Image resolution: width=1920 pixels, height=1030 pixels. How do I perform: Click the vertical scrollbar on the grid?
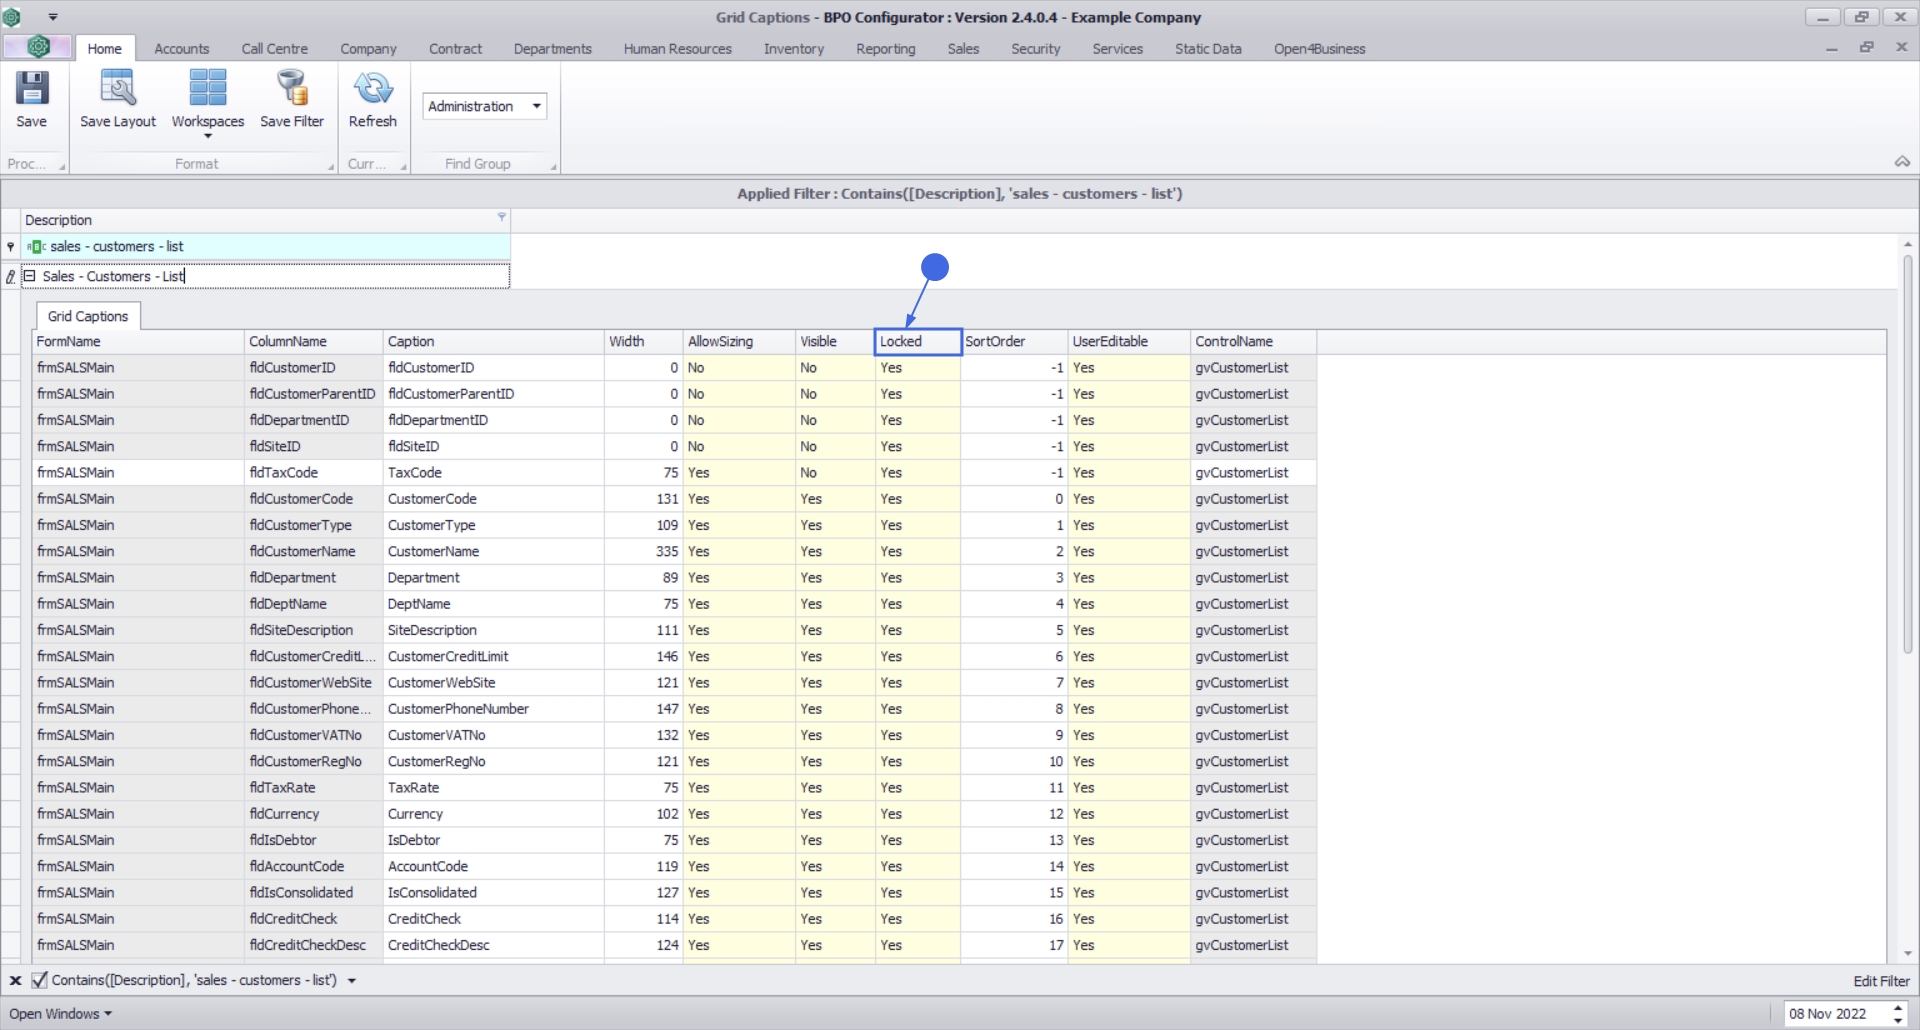pyautogui.click(x=1907, y=450)
